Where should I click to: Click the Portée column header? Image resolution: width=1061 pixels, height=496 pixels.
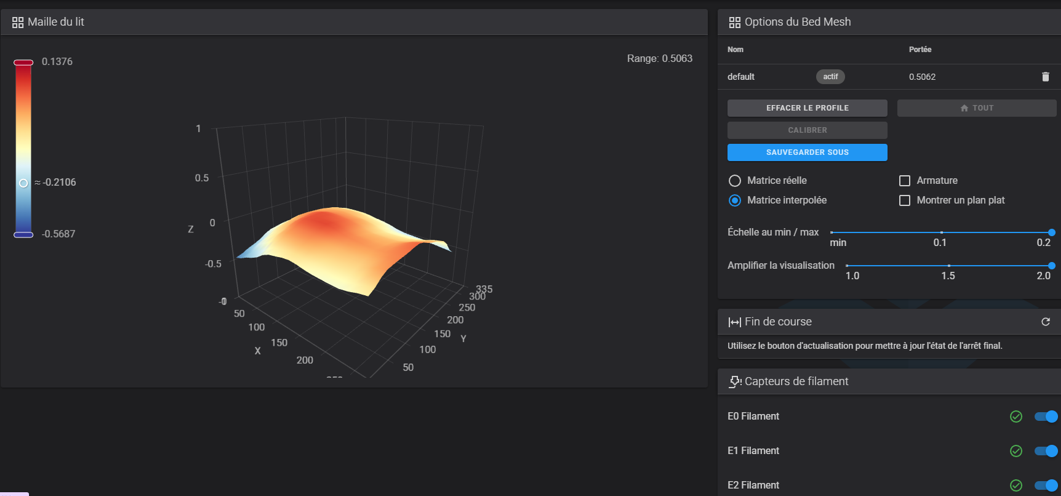[920, 49]
